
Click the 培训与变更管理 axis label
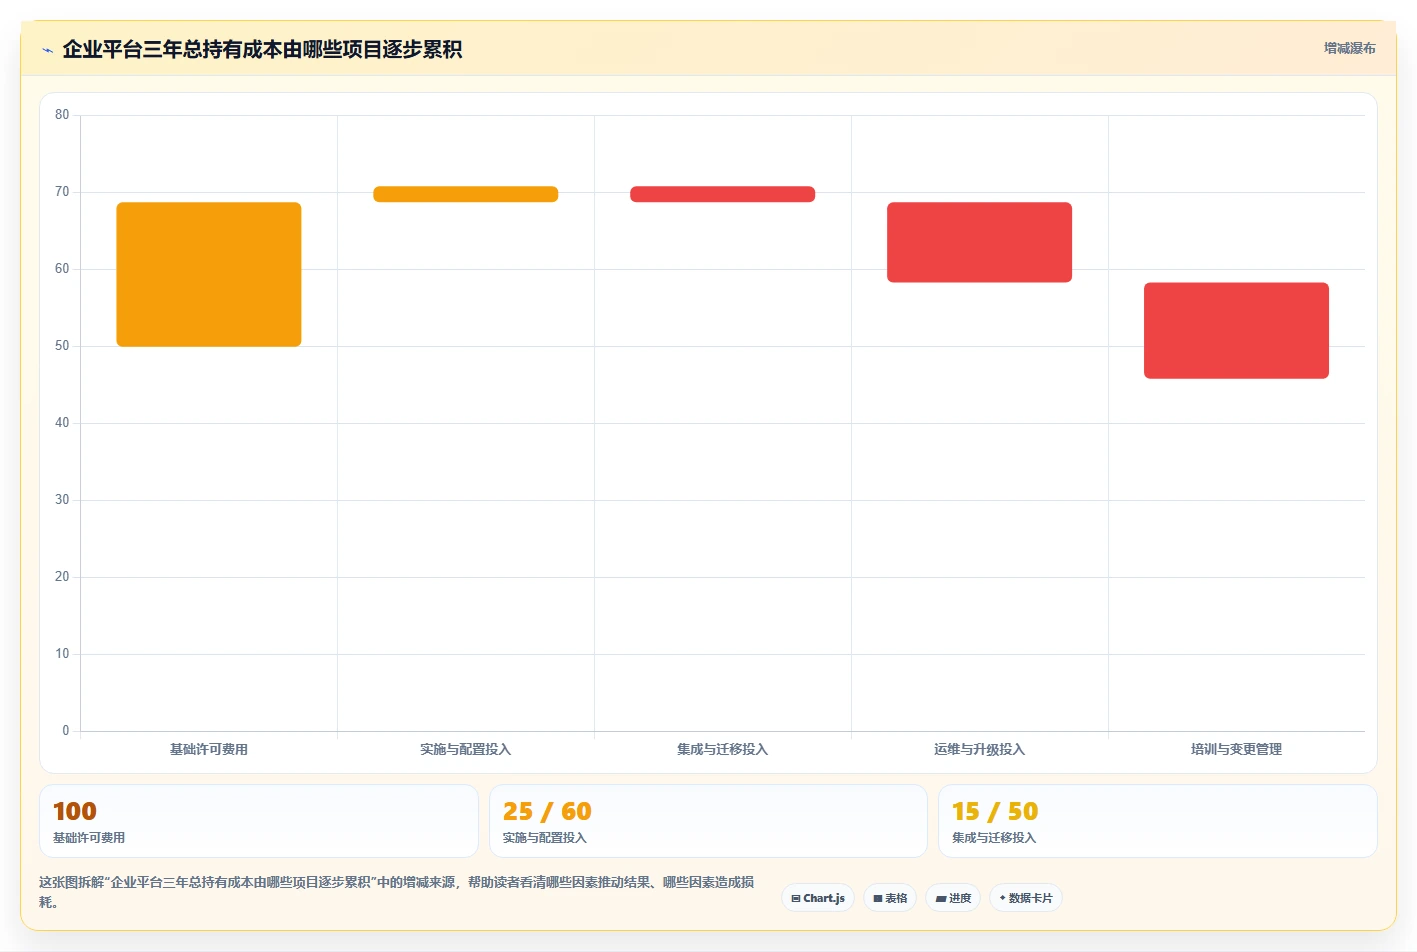[1236, 749]
